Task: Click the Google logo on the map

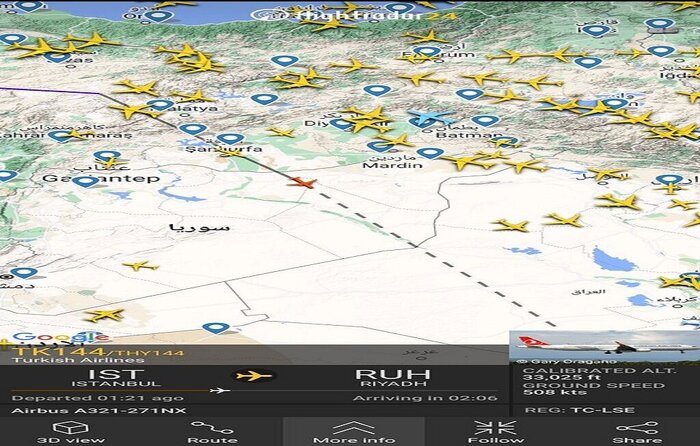Action: [x=45, y=337]
